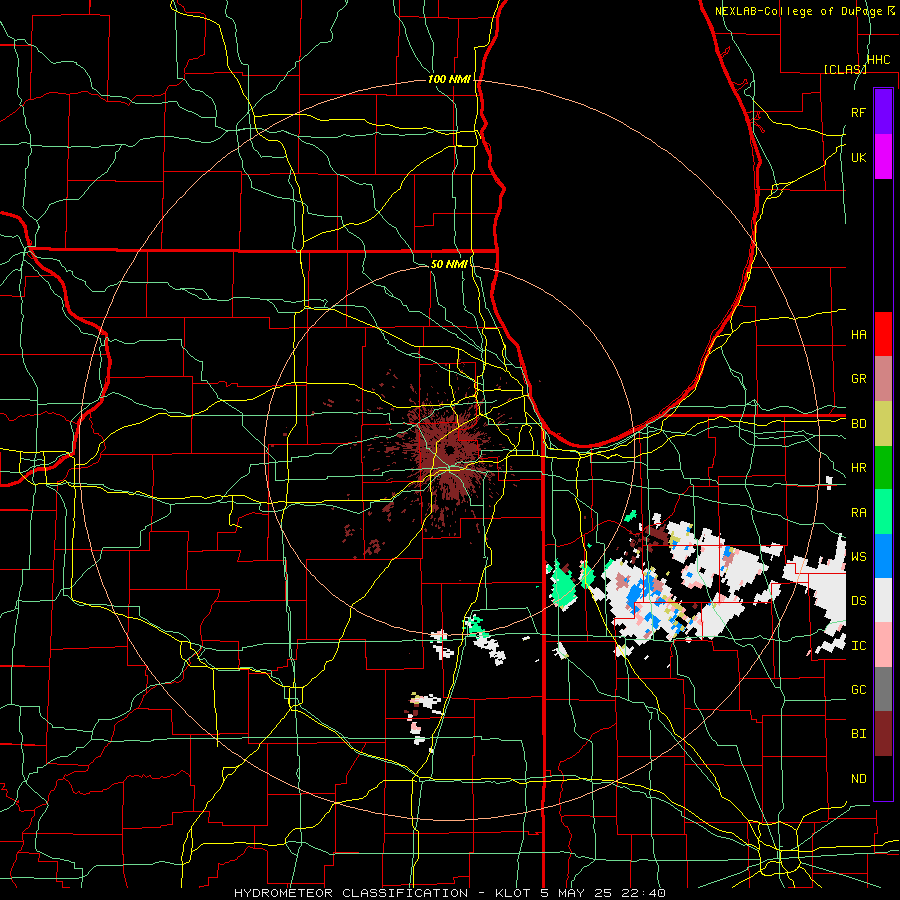
Task: Click the ND legend label
Action: click(x=858, y=778)
